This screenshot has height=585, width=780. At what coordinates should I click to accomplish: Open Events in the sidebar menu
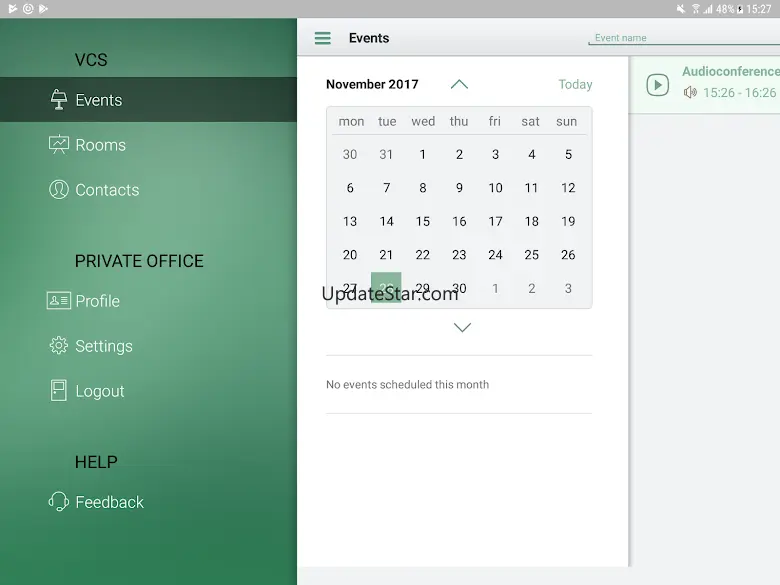tap(148, 99)
